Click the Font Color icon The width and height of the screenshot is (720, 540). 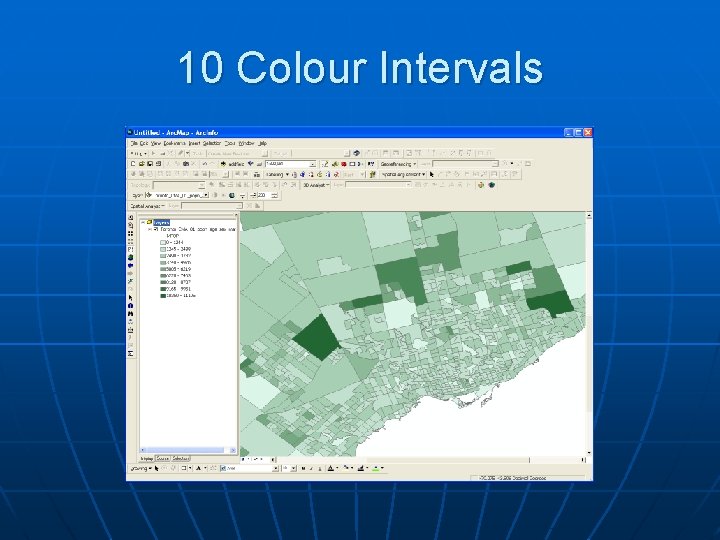(x=331, y=468)
